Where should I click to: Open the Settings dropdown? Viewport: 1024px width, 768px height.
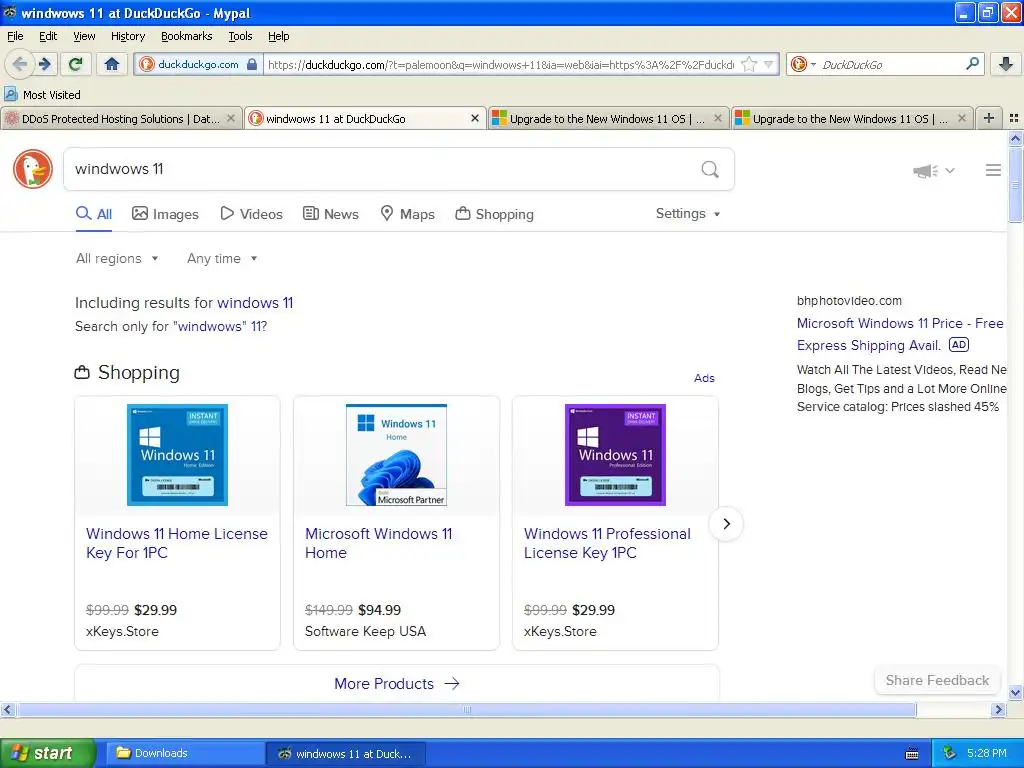[x=688, y=214]
